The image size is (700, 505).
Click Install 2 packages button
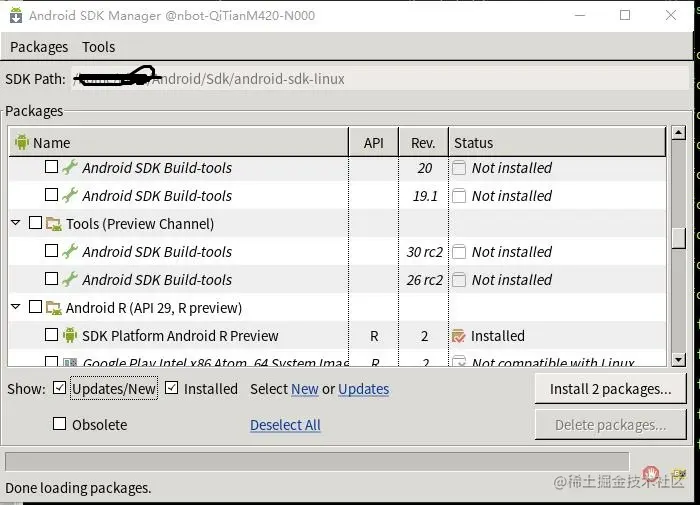(610, 388)
